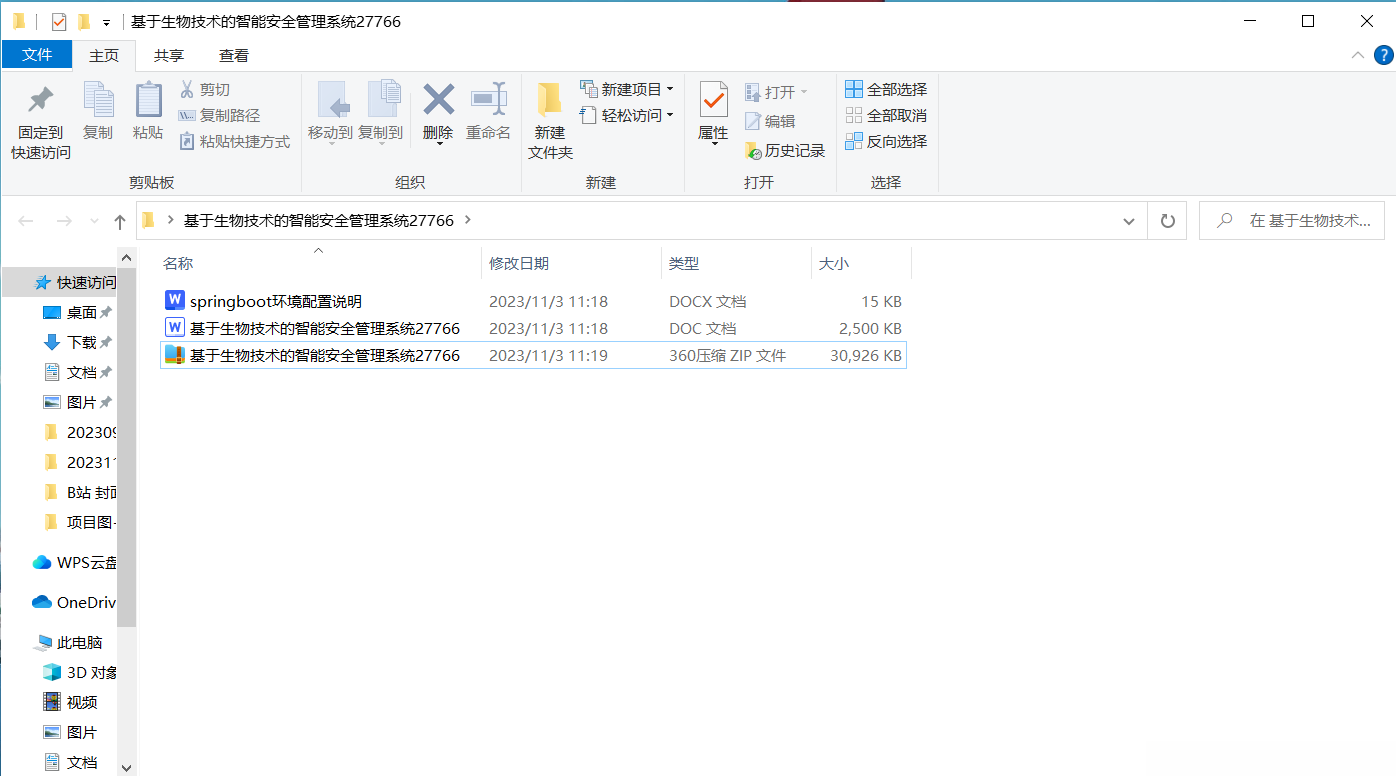Viewport: 1396px width, 776px height.
Task: Switch to the Home (主页) tab
Action: tap(104, 55)
